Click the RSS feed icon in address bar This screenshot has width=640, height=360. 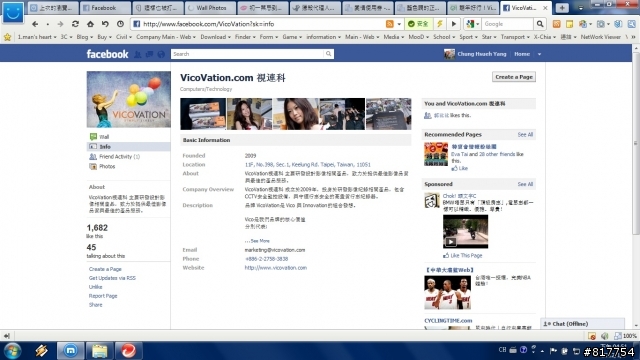click(x=390, y=24)
